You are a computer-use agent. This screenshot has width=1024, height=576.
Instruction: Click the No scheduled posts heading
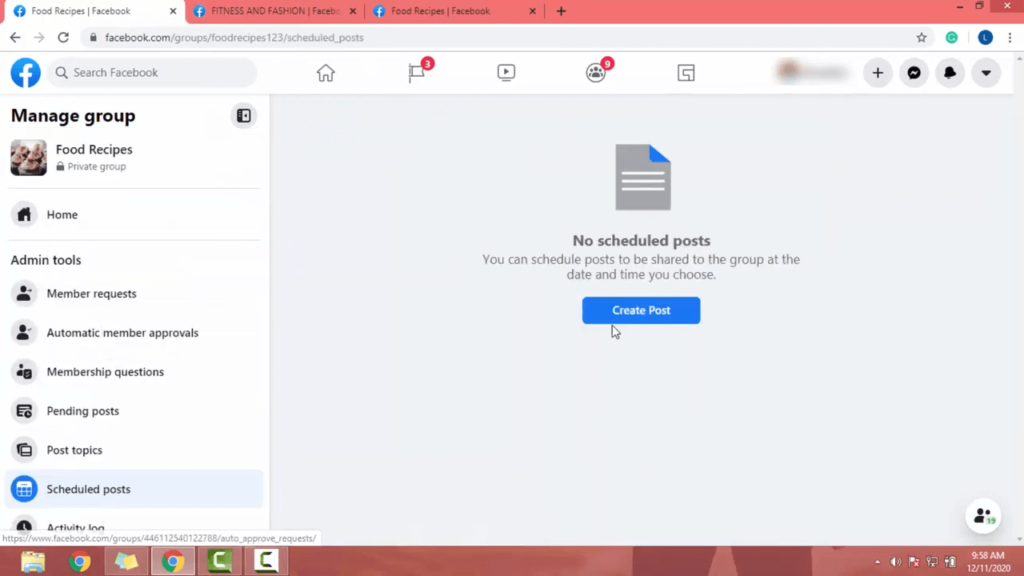pyautogui.click(x=641, y=240)
